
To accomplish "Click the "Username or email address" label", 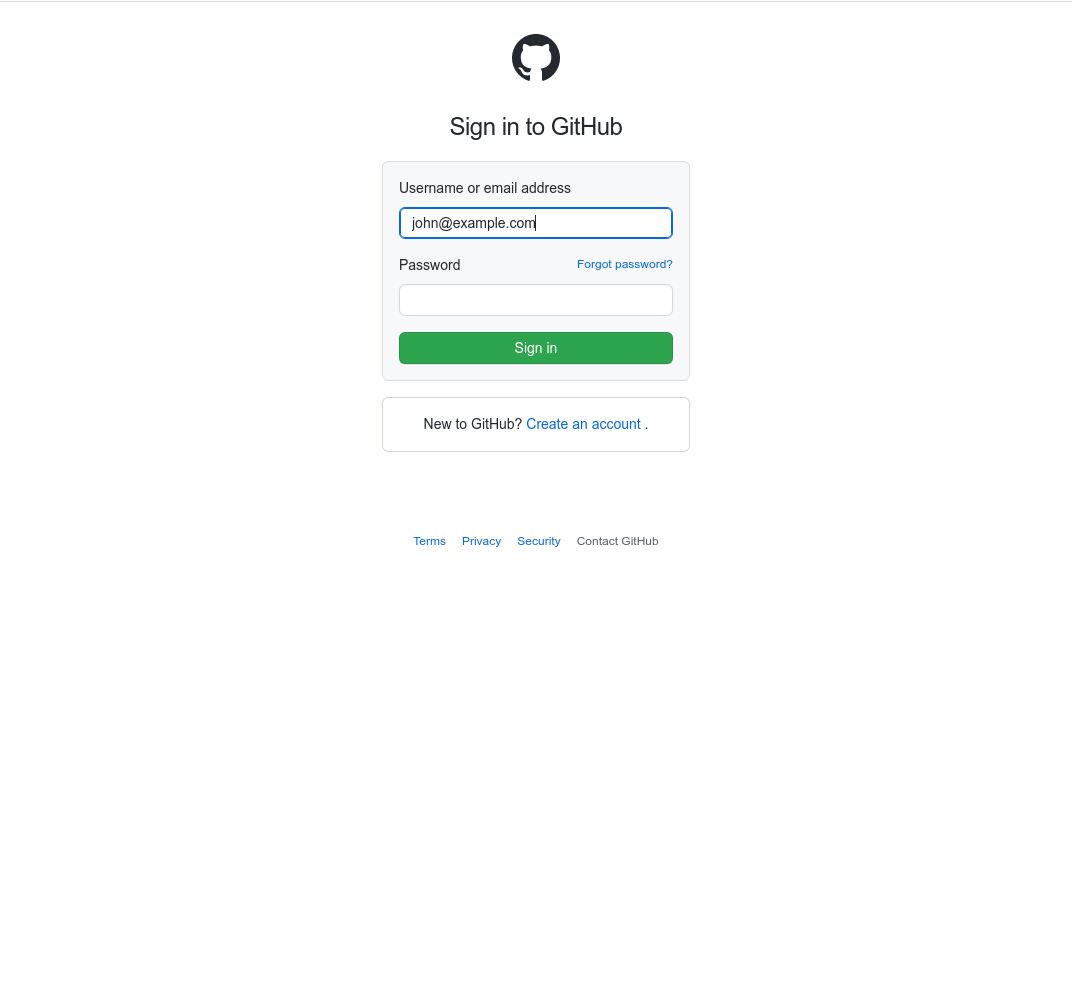I will click(x=485, y=188).
